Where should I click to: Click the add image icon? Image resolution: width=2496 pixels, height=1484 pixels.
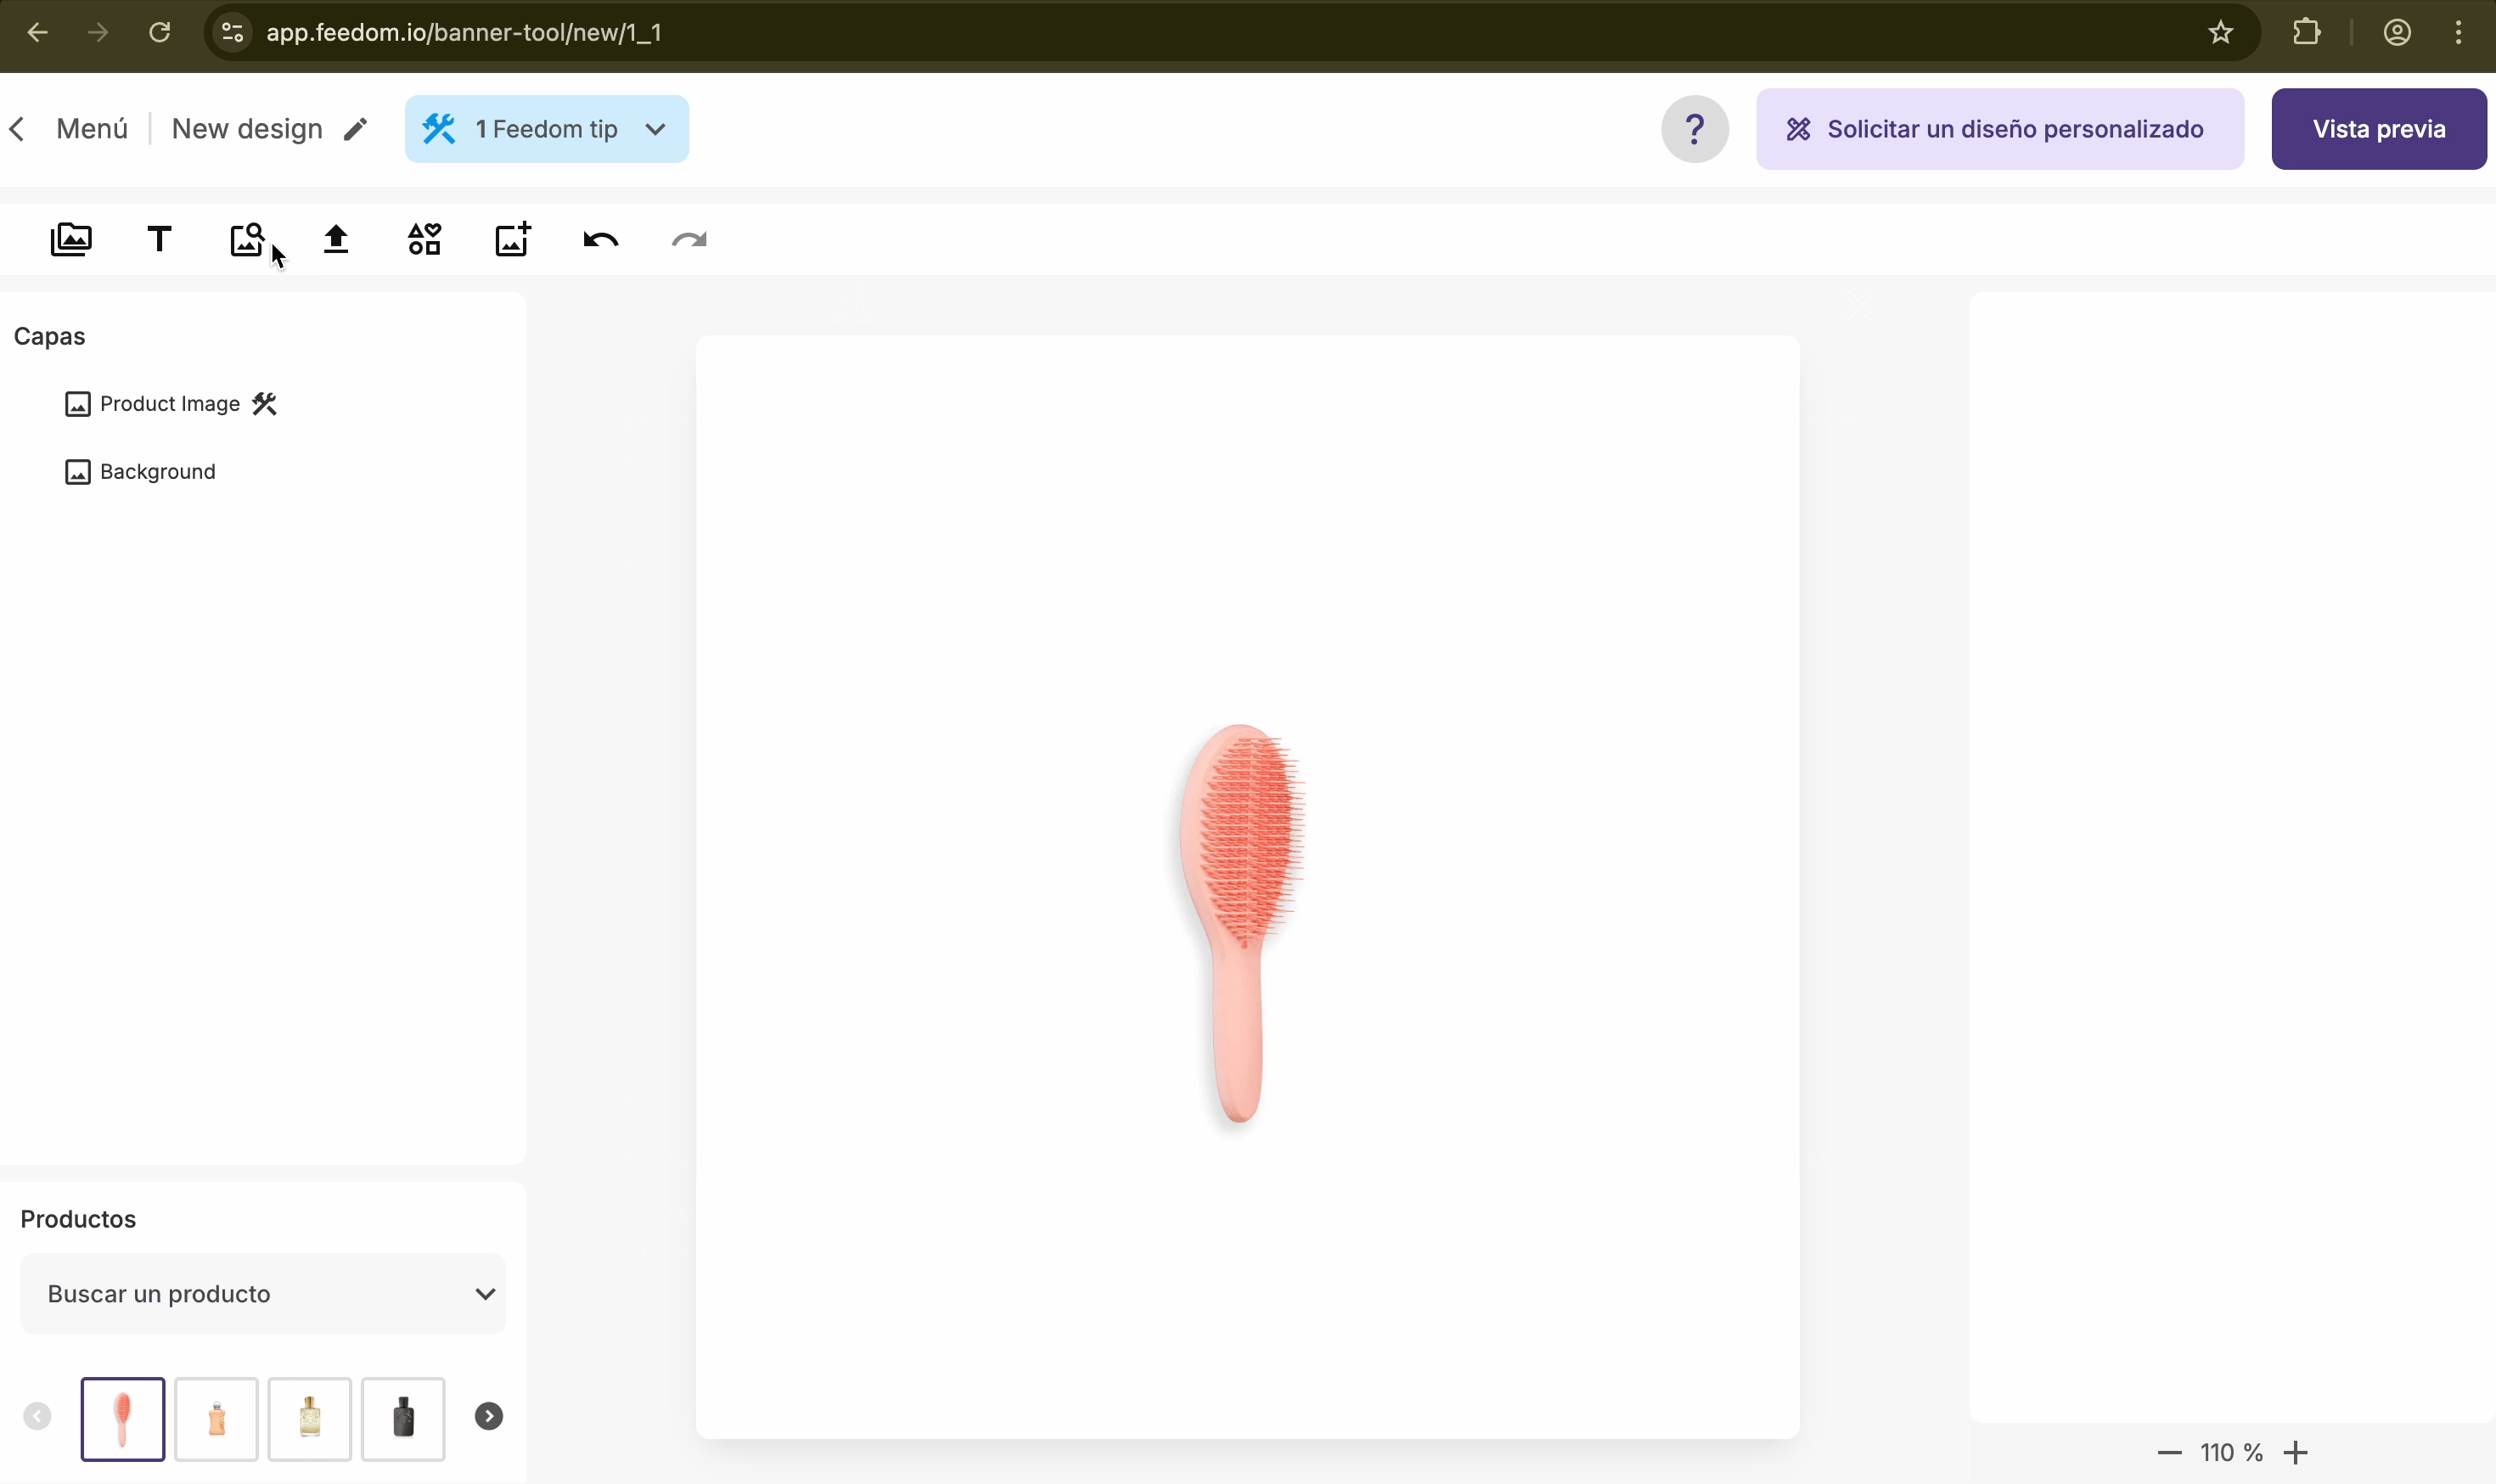click(512, 240)
